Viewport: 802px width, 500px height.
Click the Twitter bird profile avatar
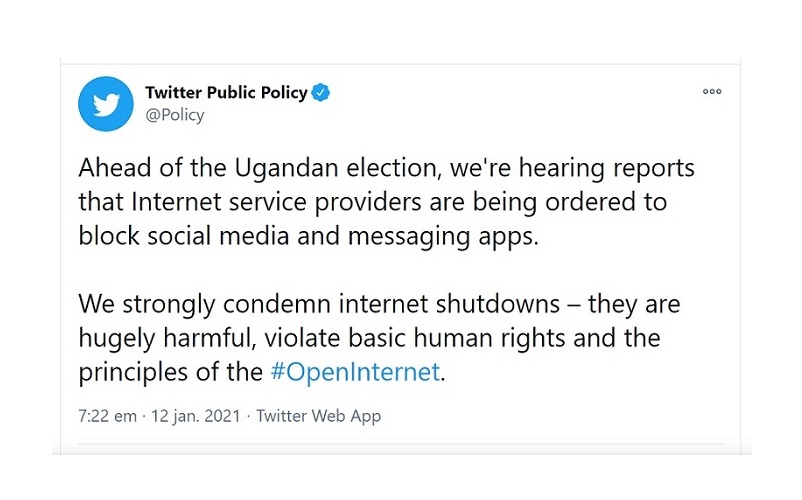(106, 103)
